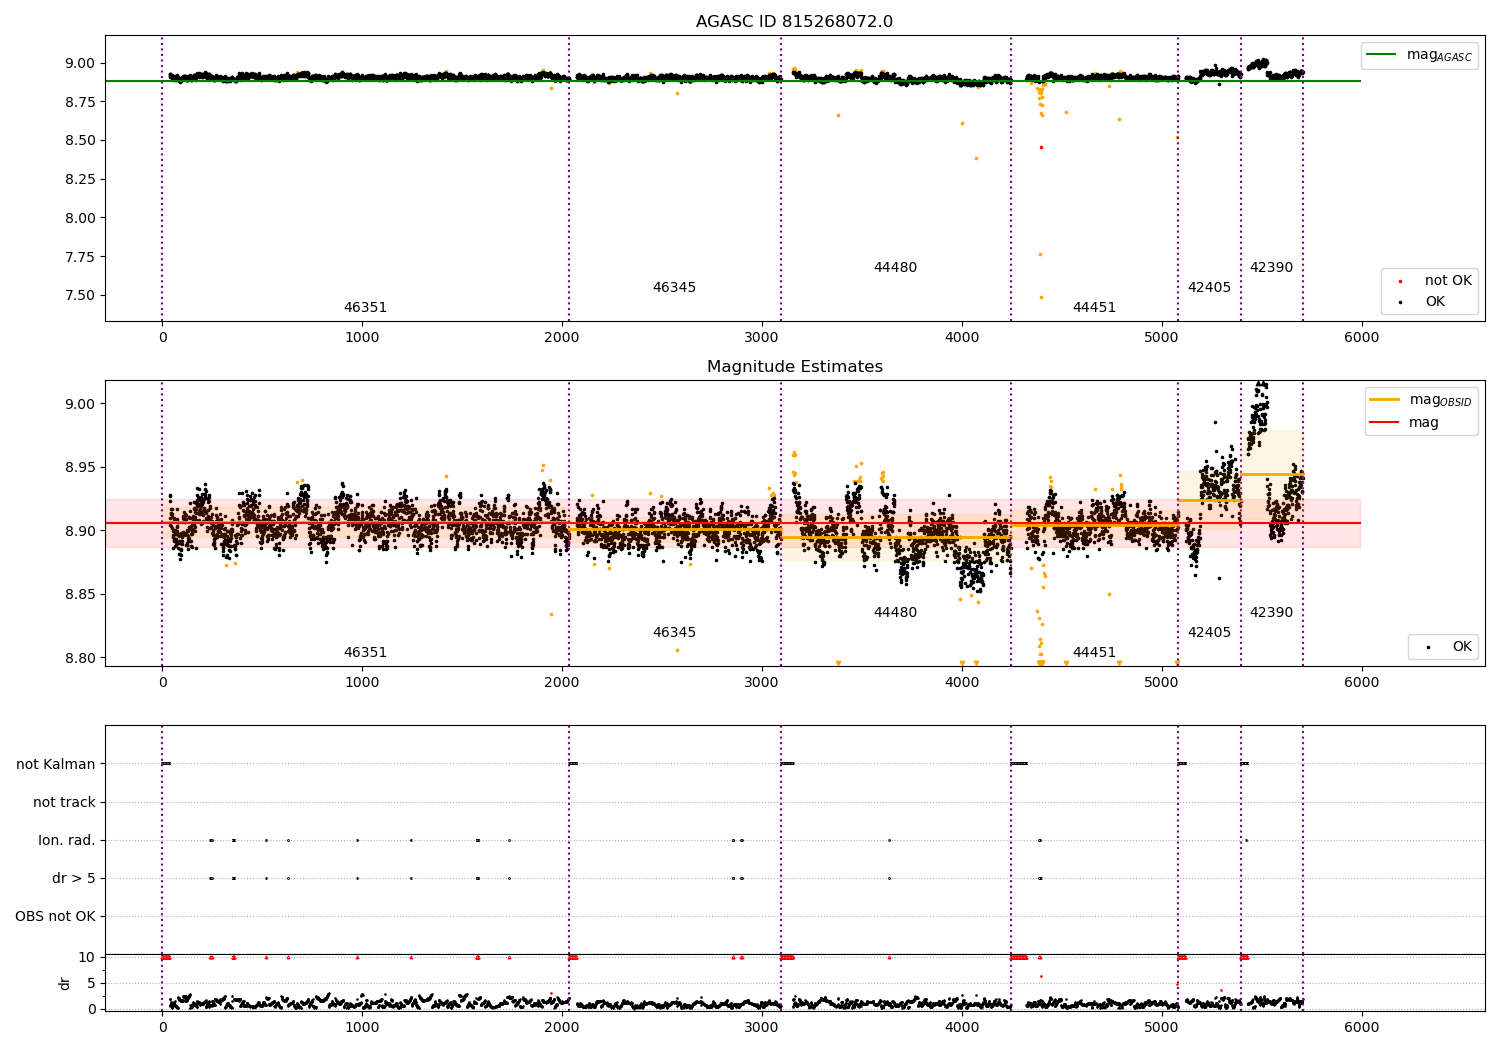Click obsid label 44480 in top plot
Screen dimensions: 1500x1050
[x=895, y=268]
